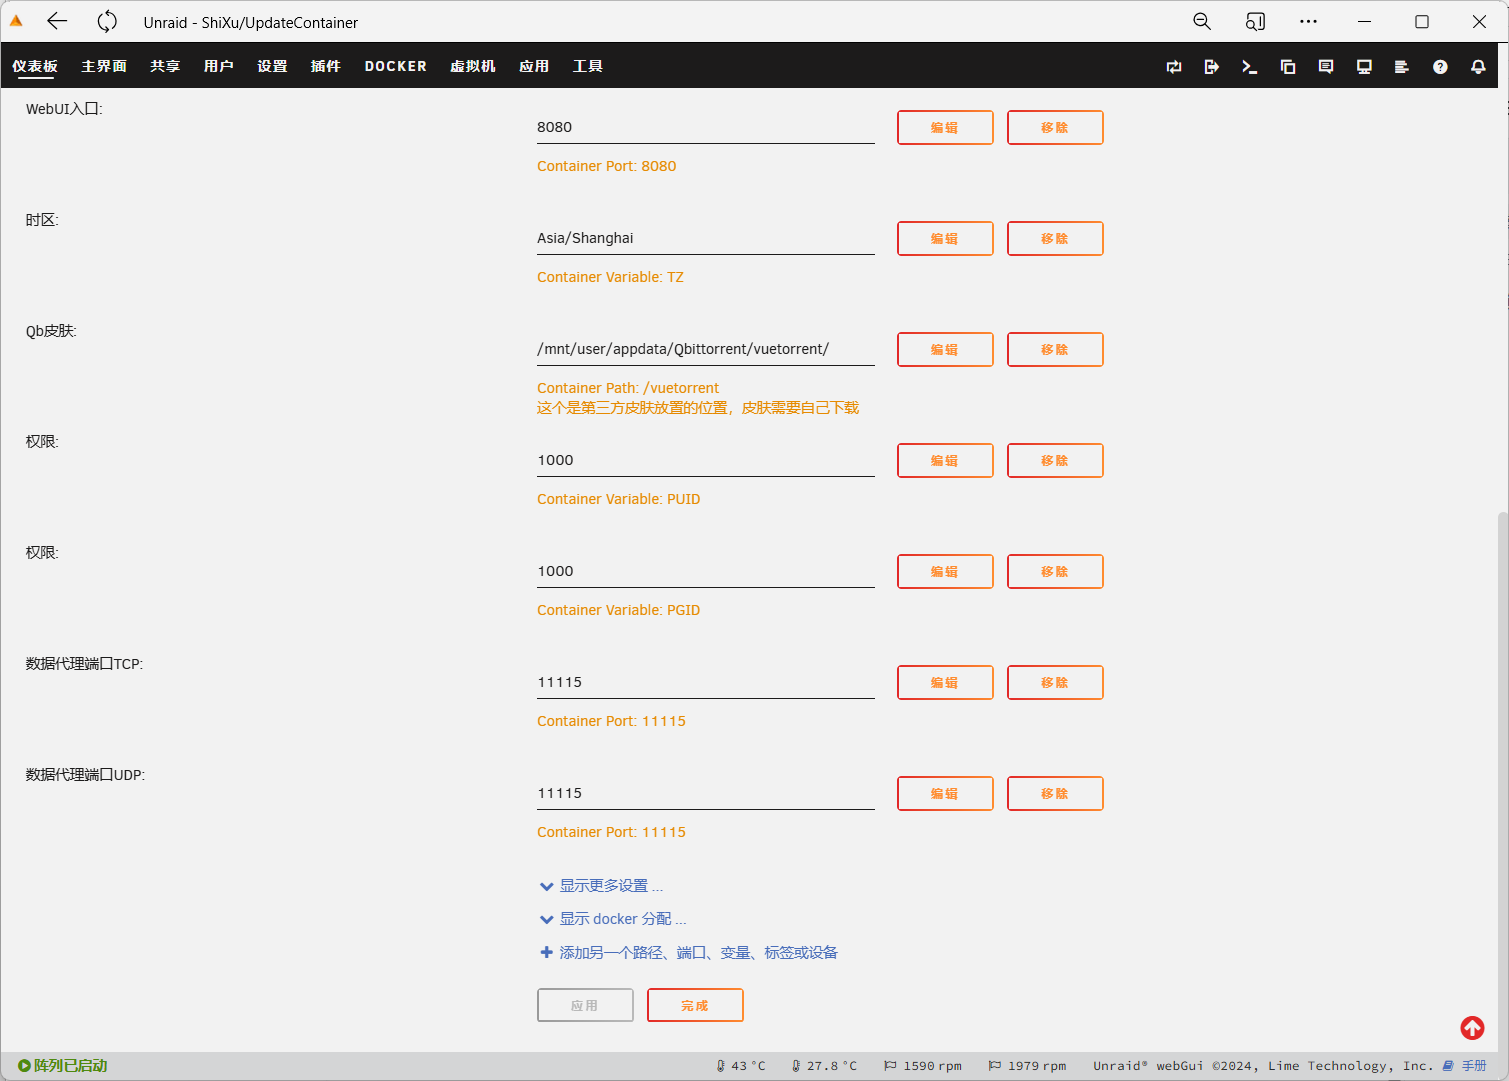
Task: Click the 完成 button
Action: [x=695, y=1005]
